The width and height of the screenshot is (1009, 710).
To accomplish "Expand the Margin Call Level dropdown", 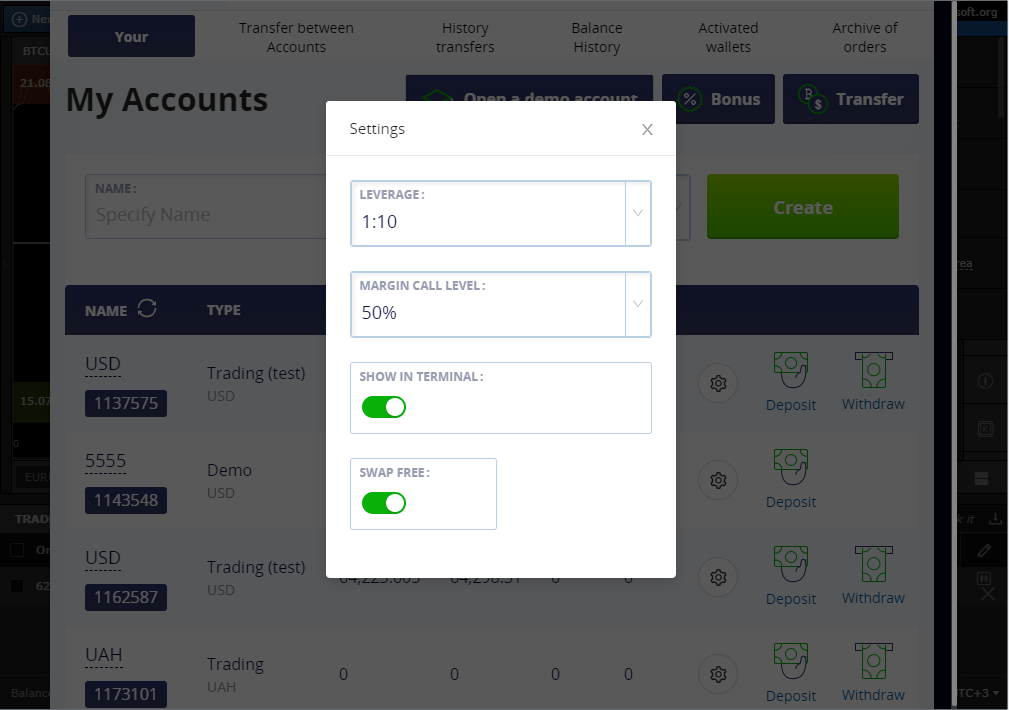I will (501, 304).
